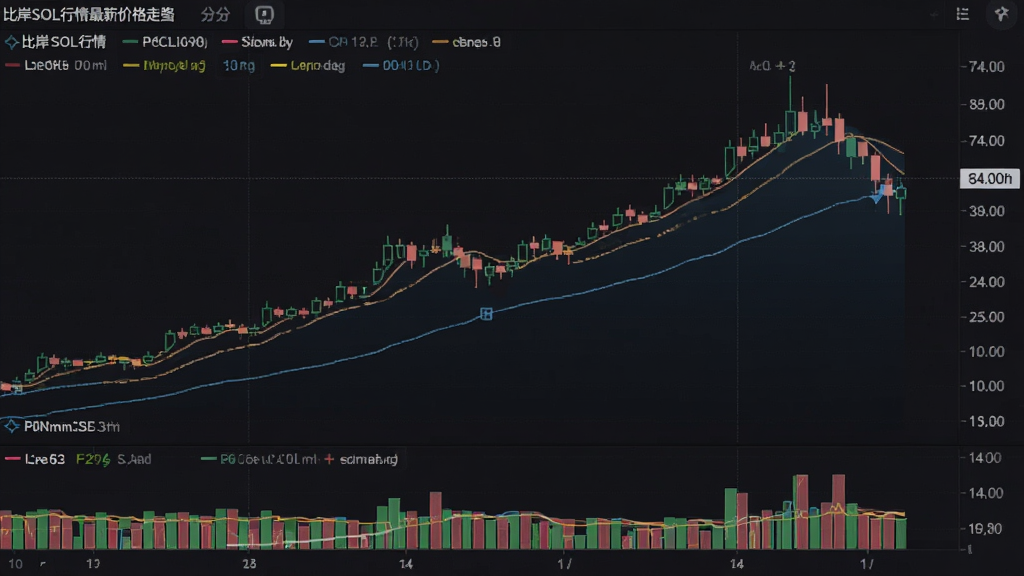
Task: Click the 28 label on the time axis
Action: 249,564
